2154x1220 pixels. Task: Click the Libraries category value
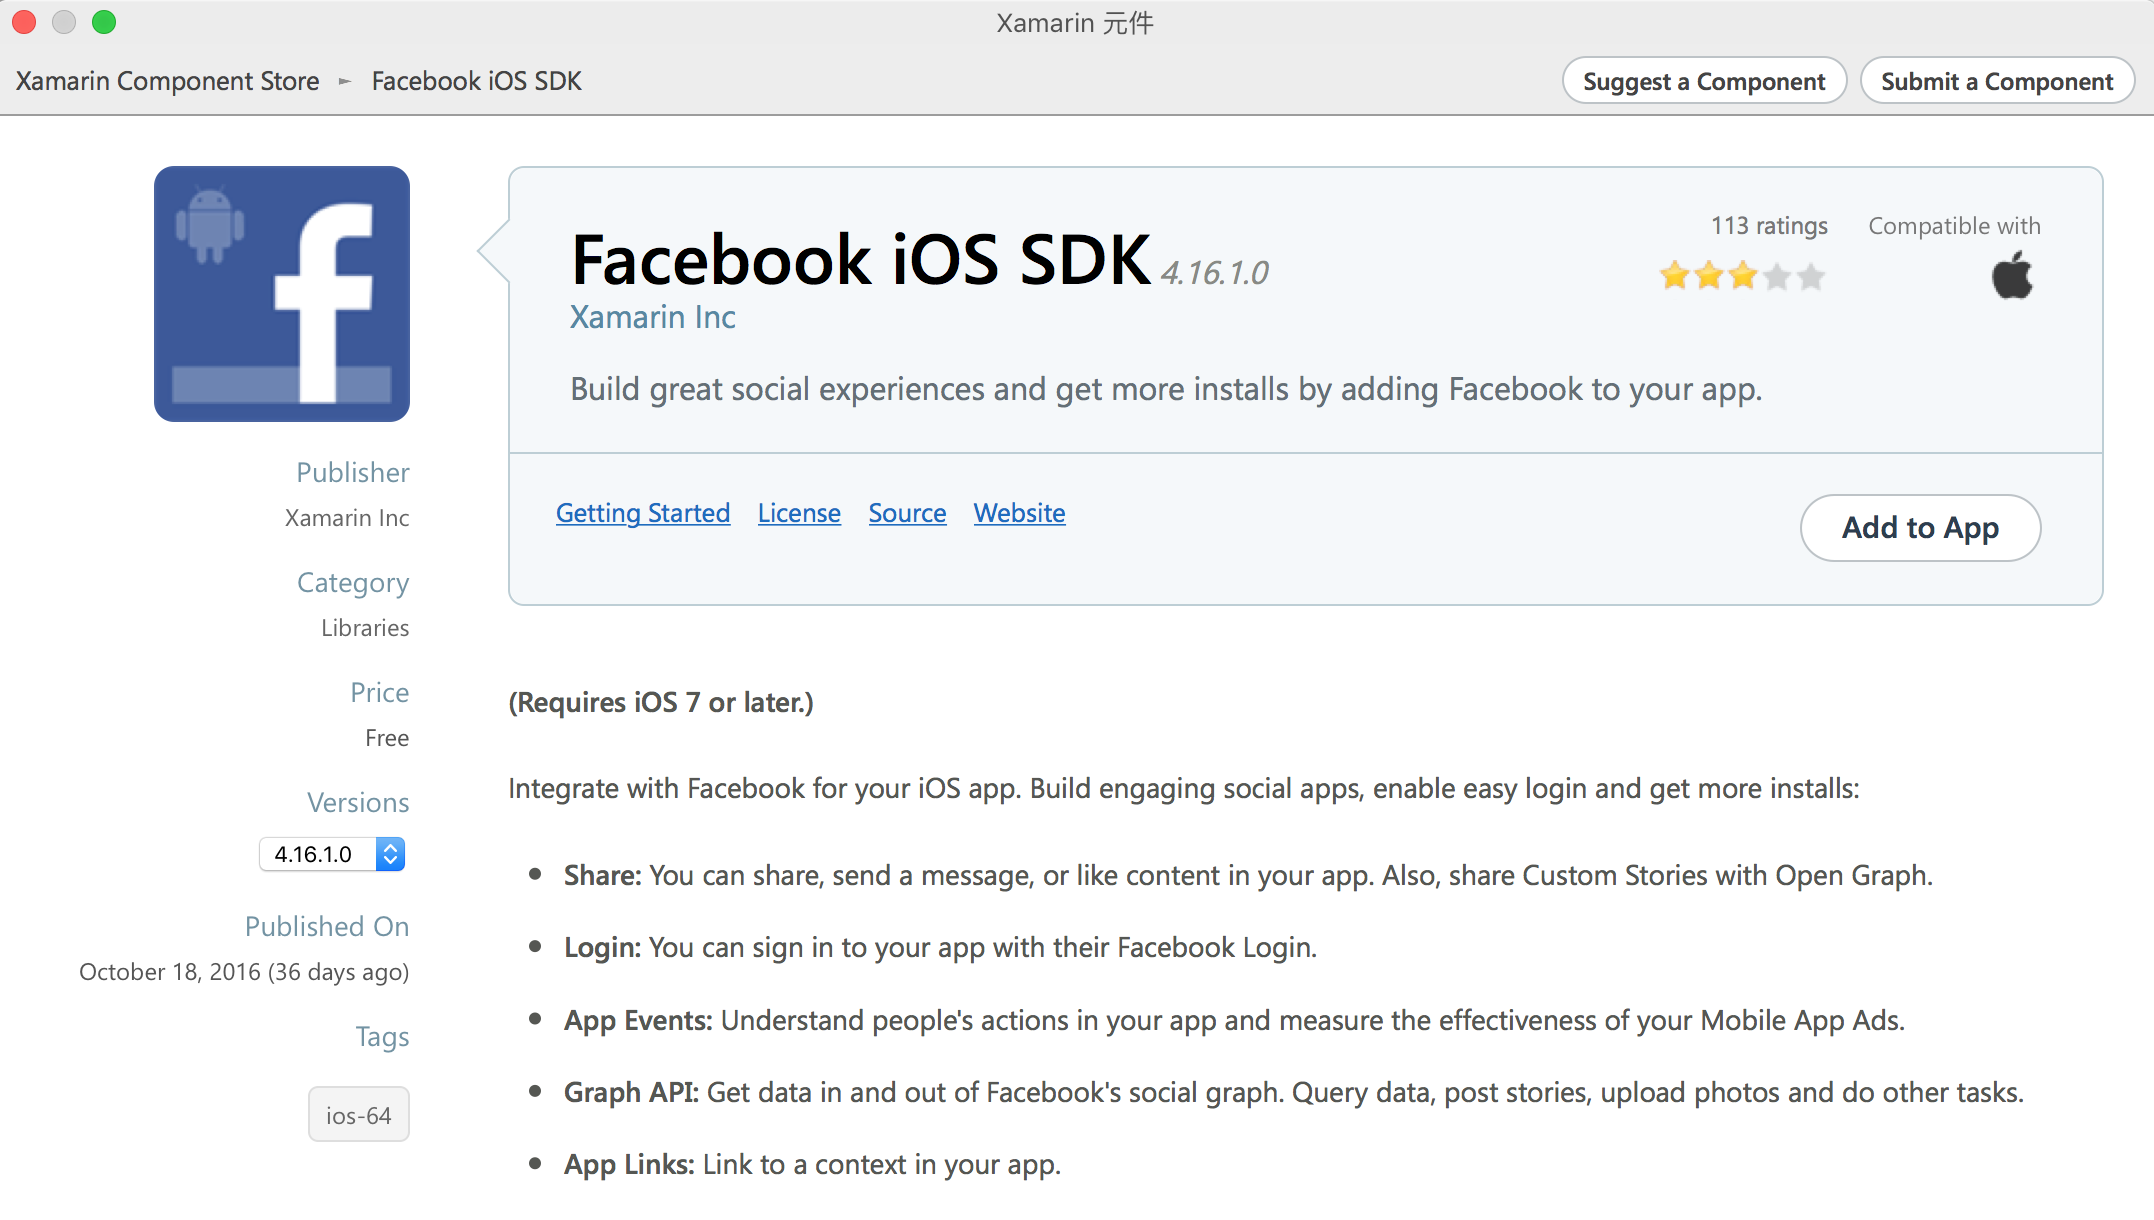(x=365, y=628)
